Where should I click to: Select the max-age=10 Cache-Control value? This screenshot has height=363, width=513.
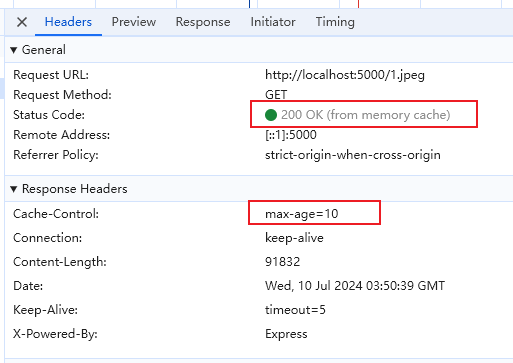(302, 214)
